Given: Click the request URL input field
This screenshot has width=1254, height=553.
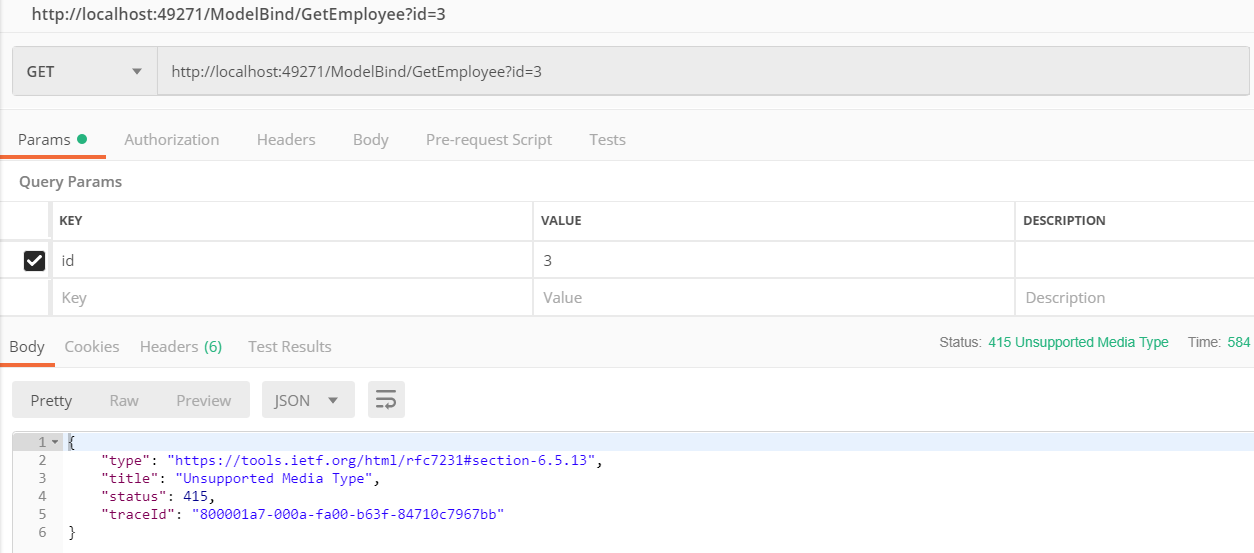Looking at the screenshot, I should [700, 72].
